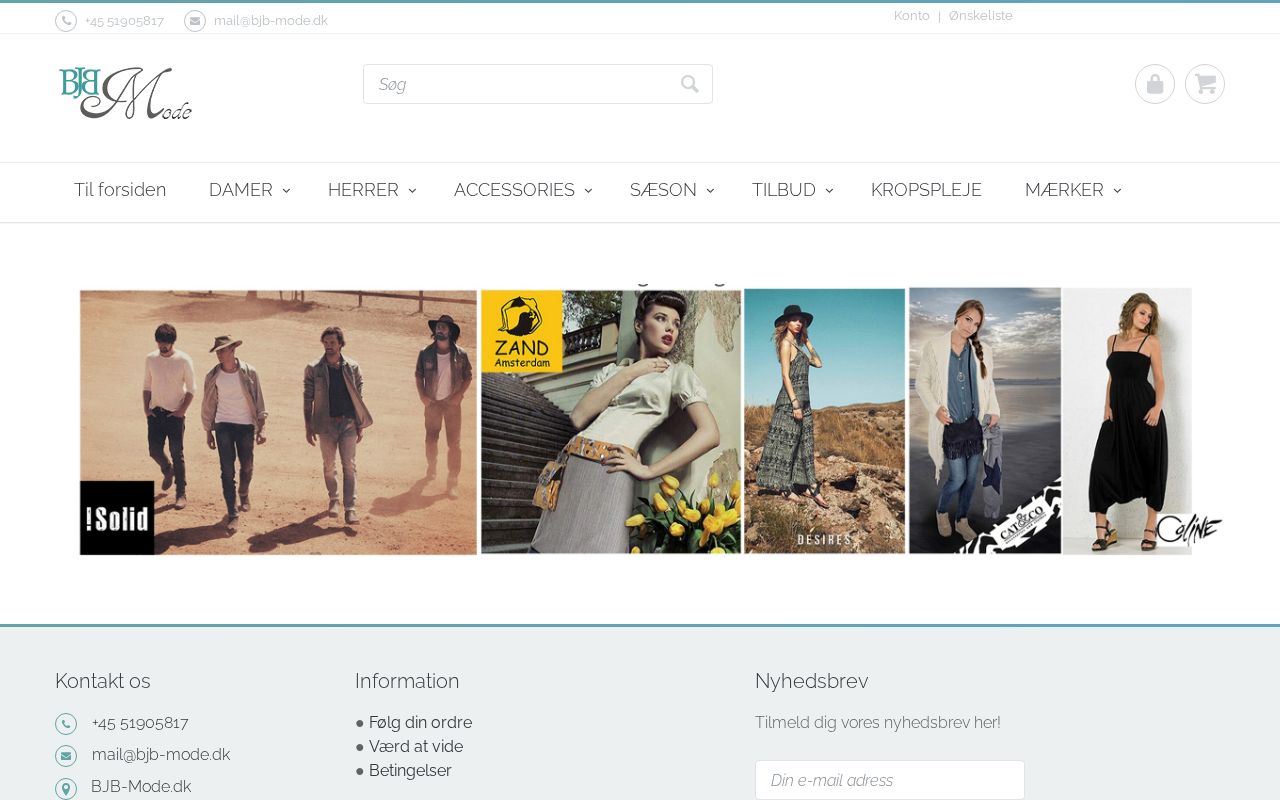Open Værd at vide link
The width and height of the screenshot is (1280, 800).
[416, 747]
